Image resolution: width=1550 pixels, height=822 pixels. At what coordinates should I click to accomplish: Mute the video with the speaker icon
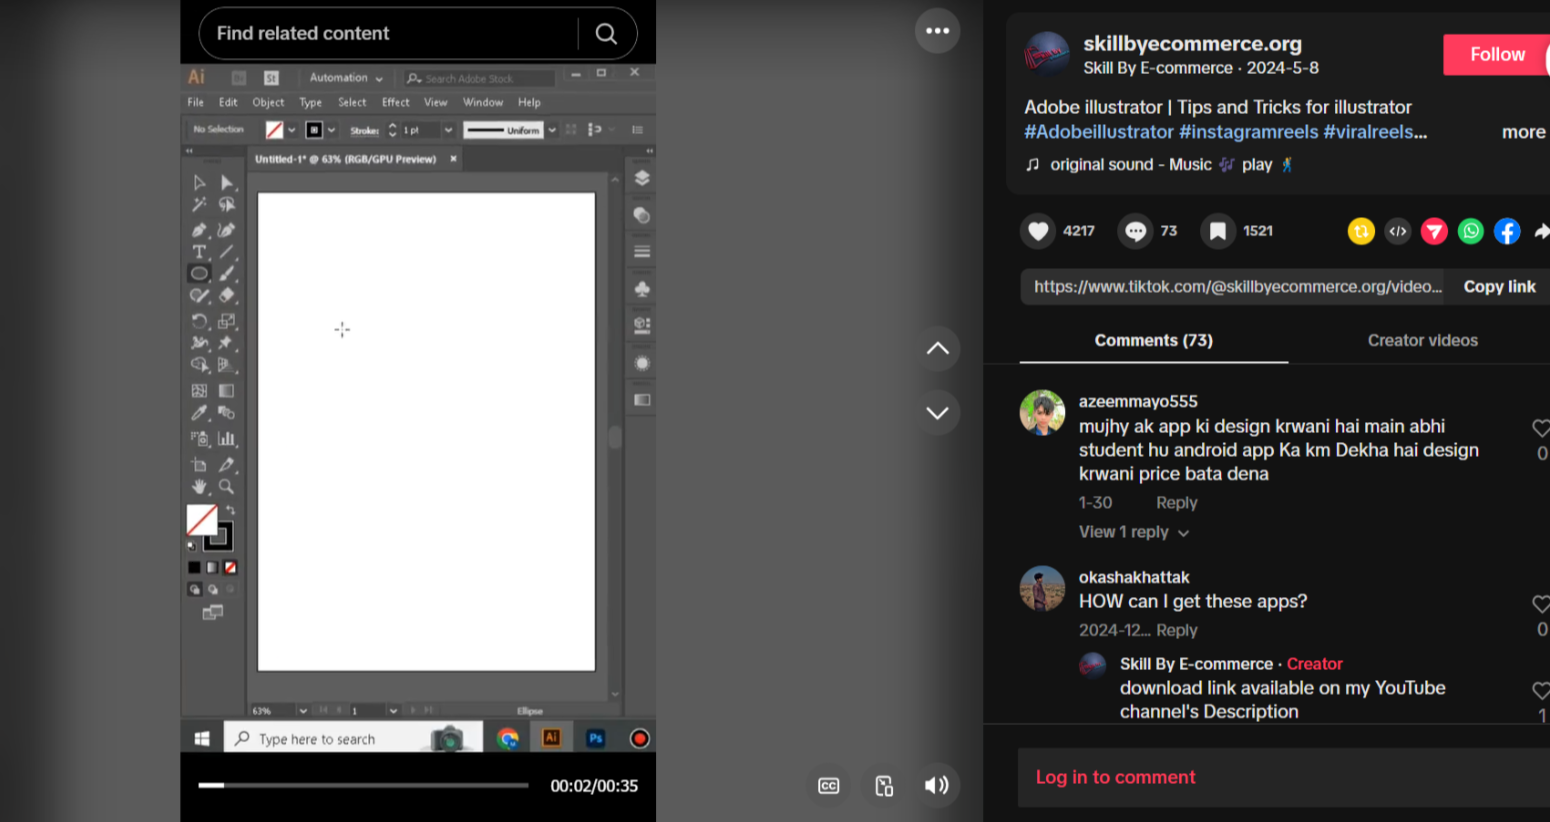point(937,785)
